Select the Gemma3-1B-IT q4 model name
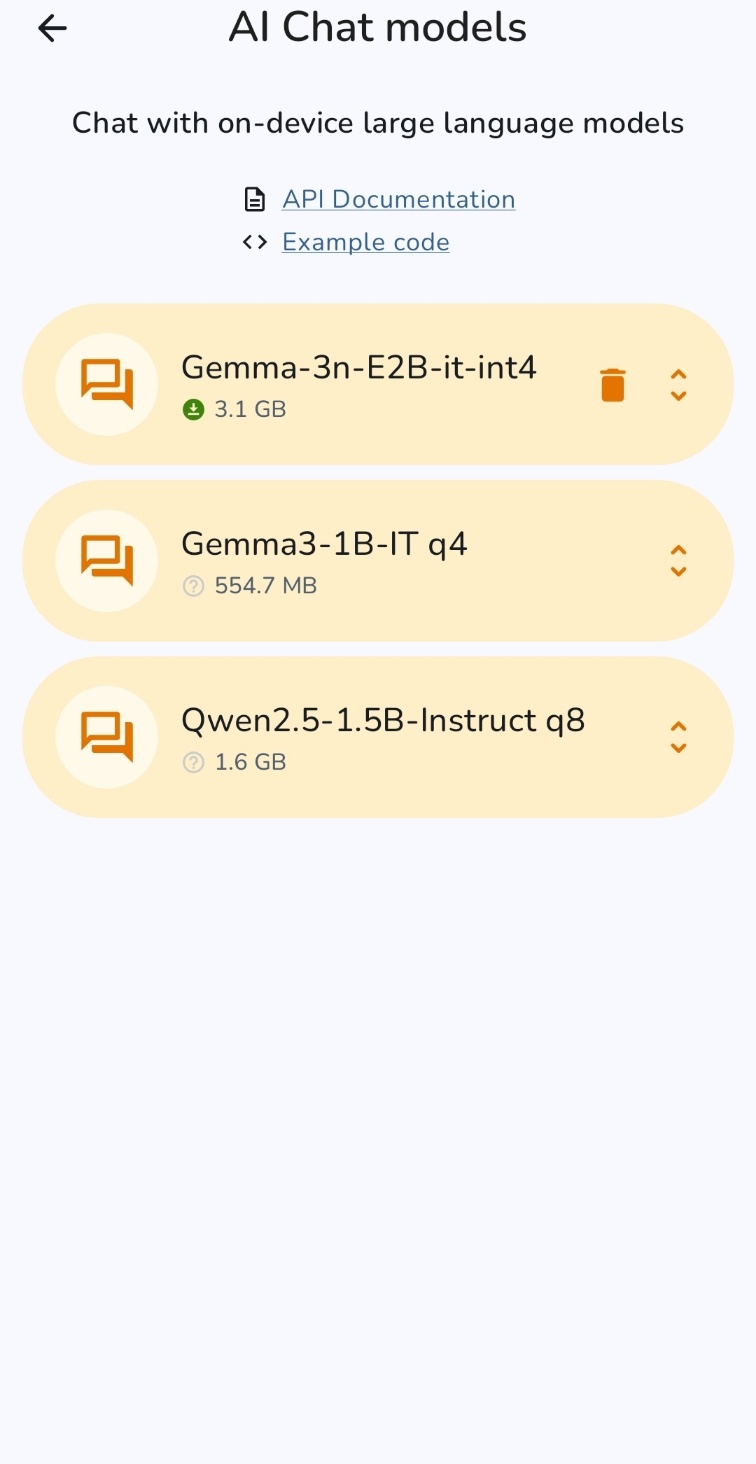The height and width of the screenshot is (1464, 756). (x=324, y=544)
